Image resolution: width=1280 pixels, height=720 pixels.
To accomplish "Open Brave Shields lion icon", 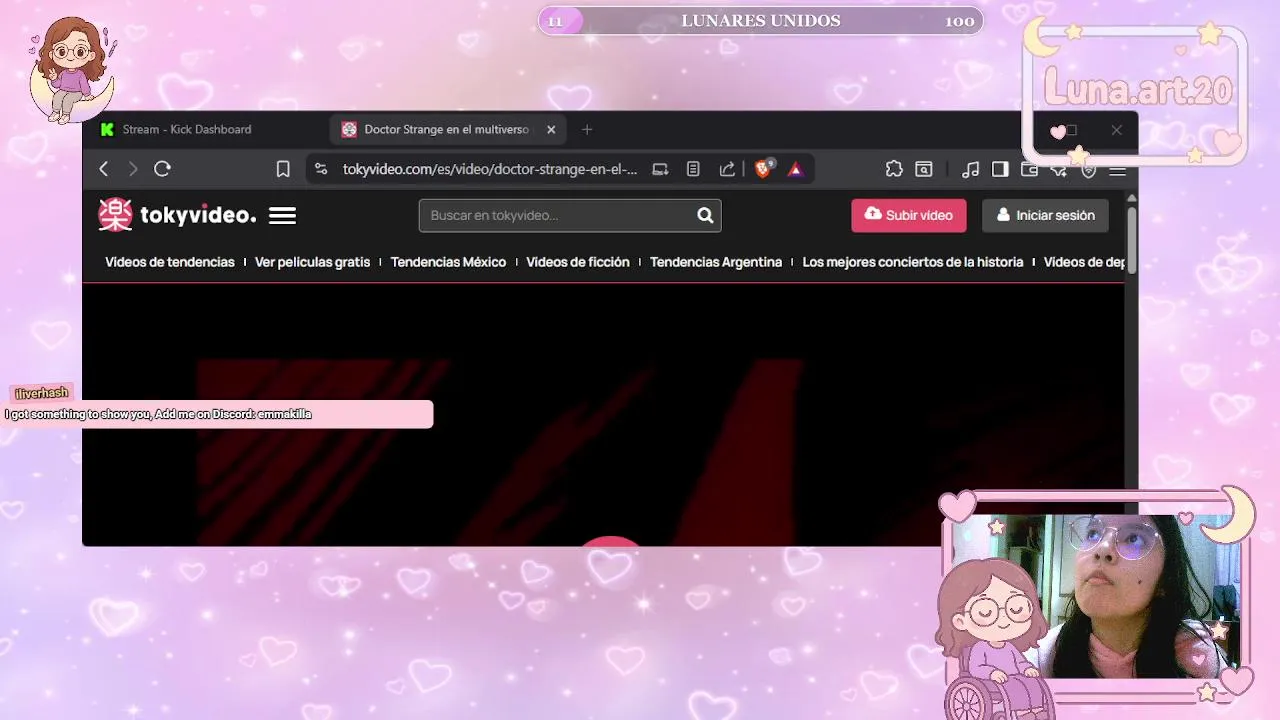I will 763,169.
